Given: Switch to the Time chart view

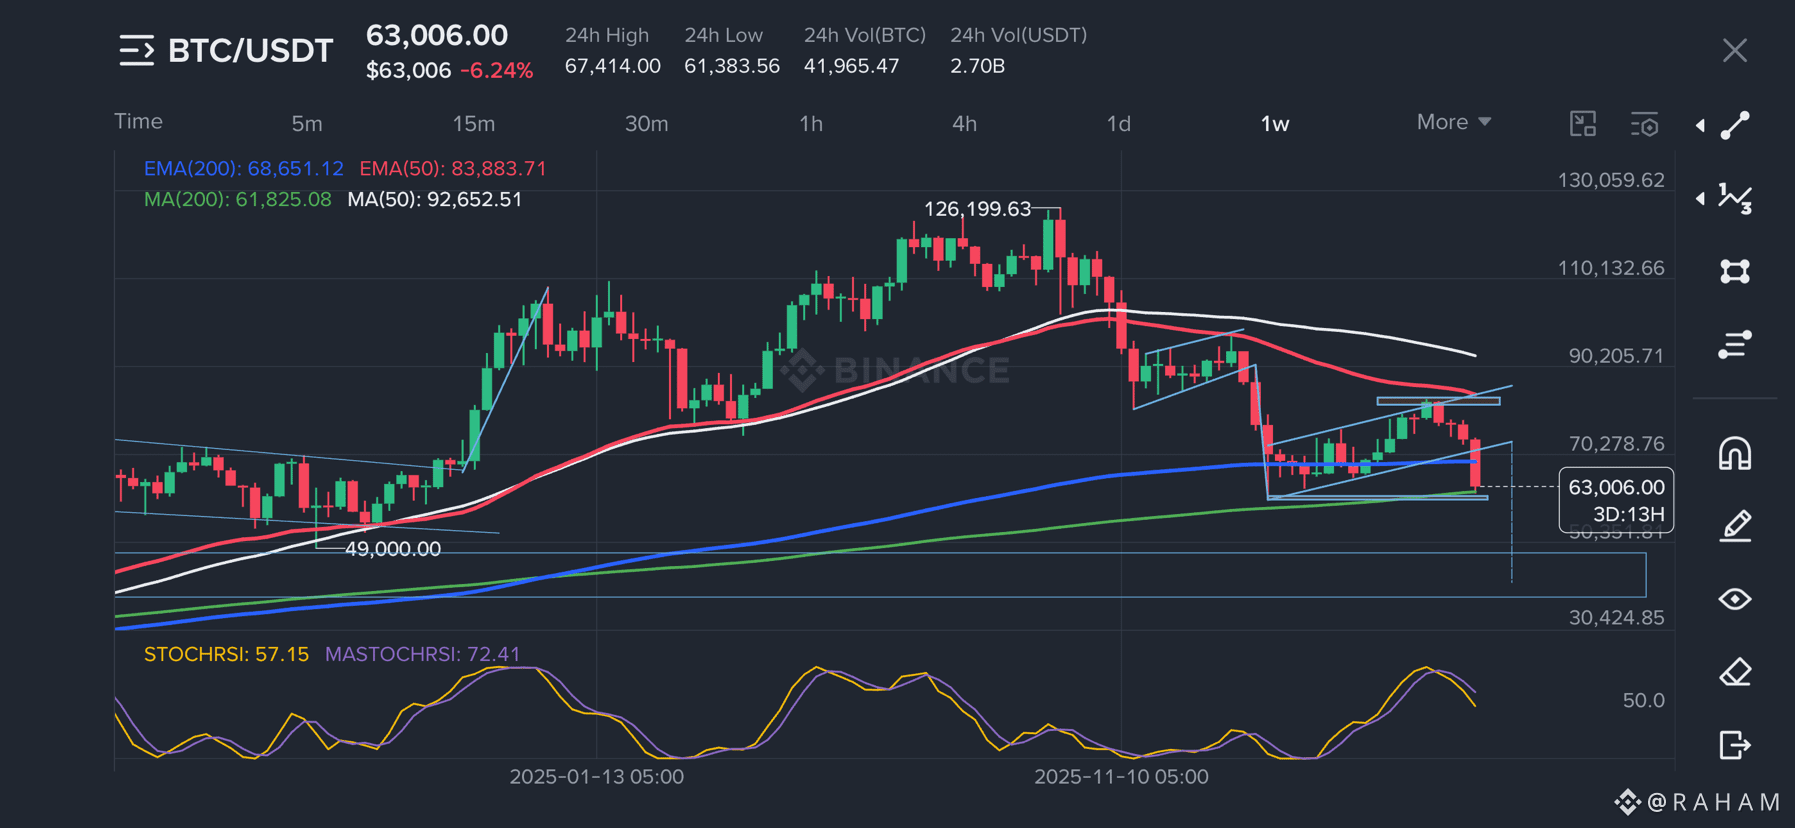Looking at the screenshot, I should [x=138, y=122].
